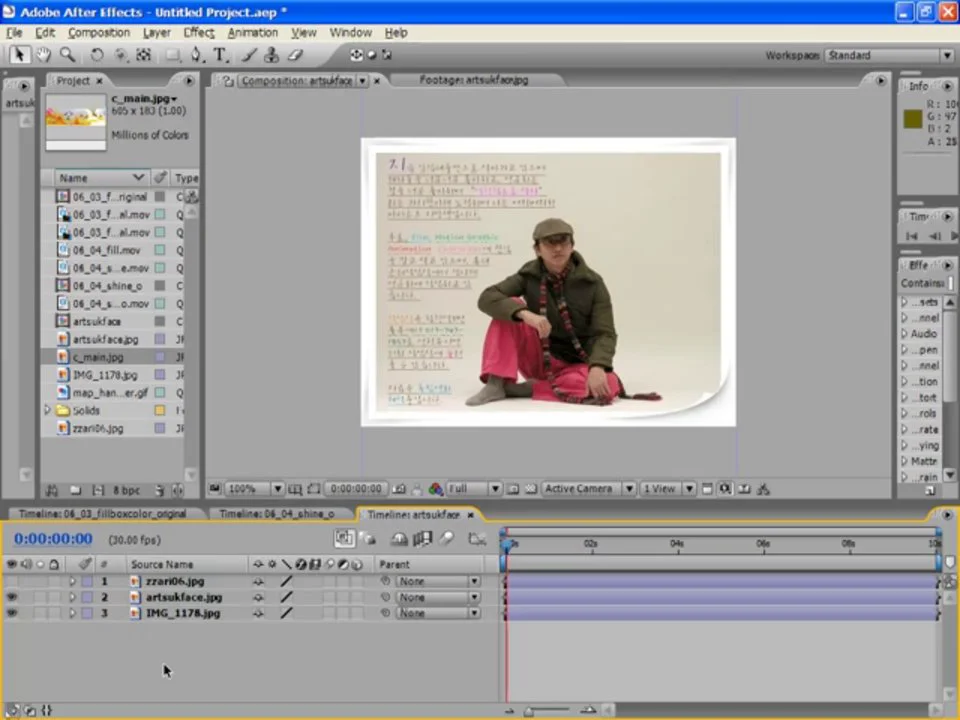This screenshot has width=960, height=720.
Task: Open the Composition menu
Action: tap(99, 32)
